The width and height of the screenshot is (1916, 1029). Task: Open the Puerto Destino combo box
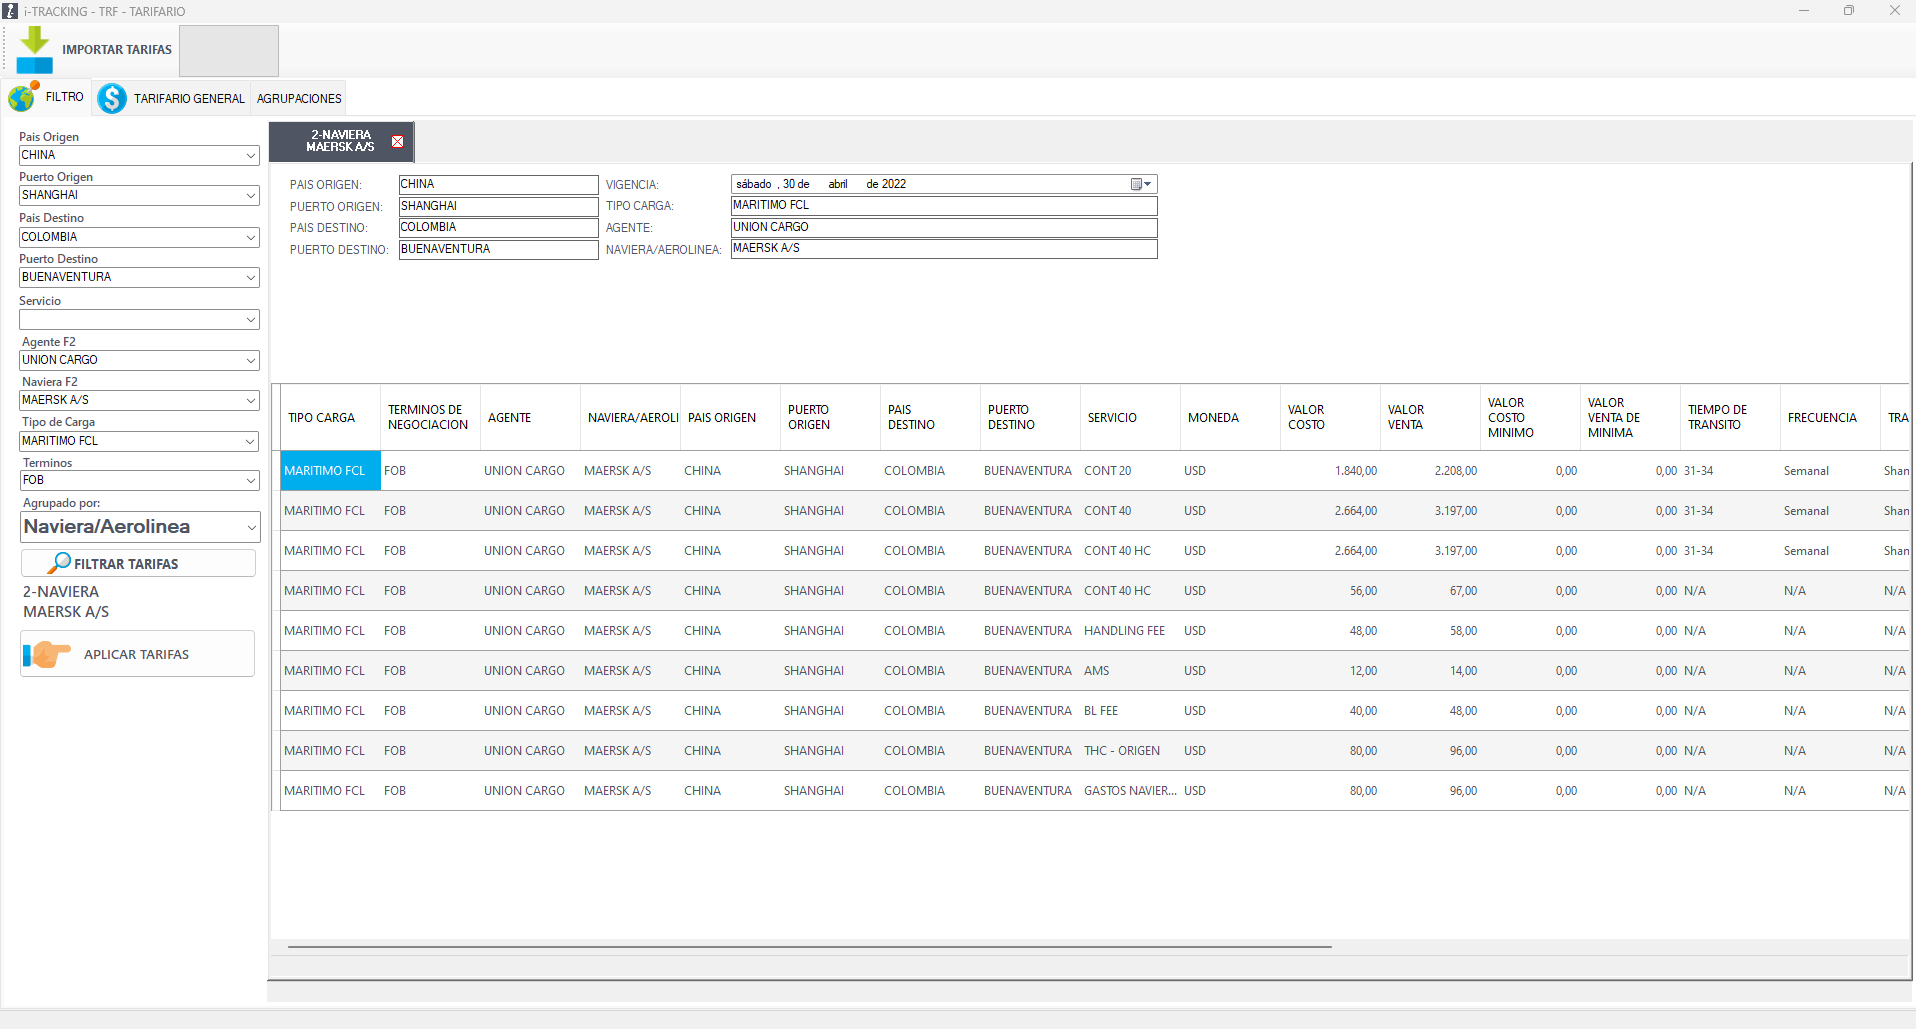[250, 278]
